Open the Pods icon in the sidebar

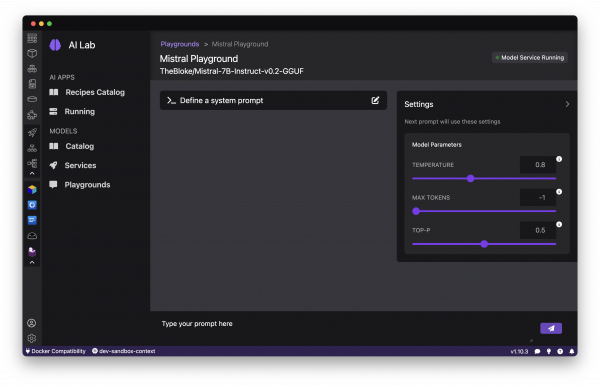pyautogui.click(x=32, y=69)
